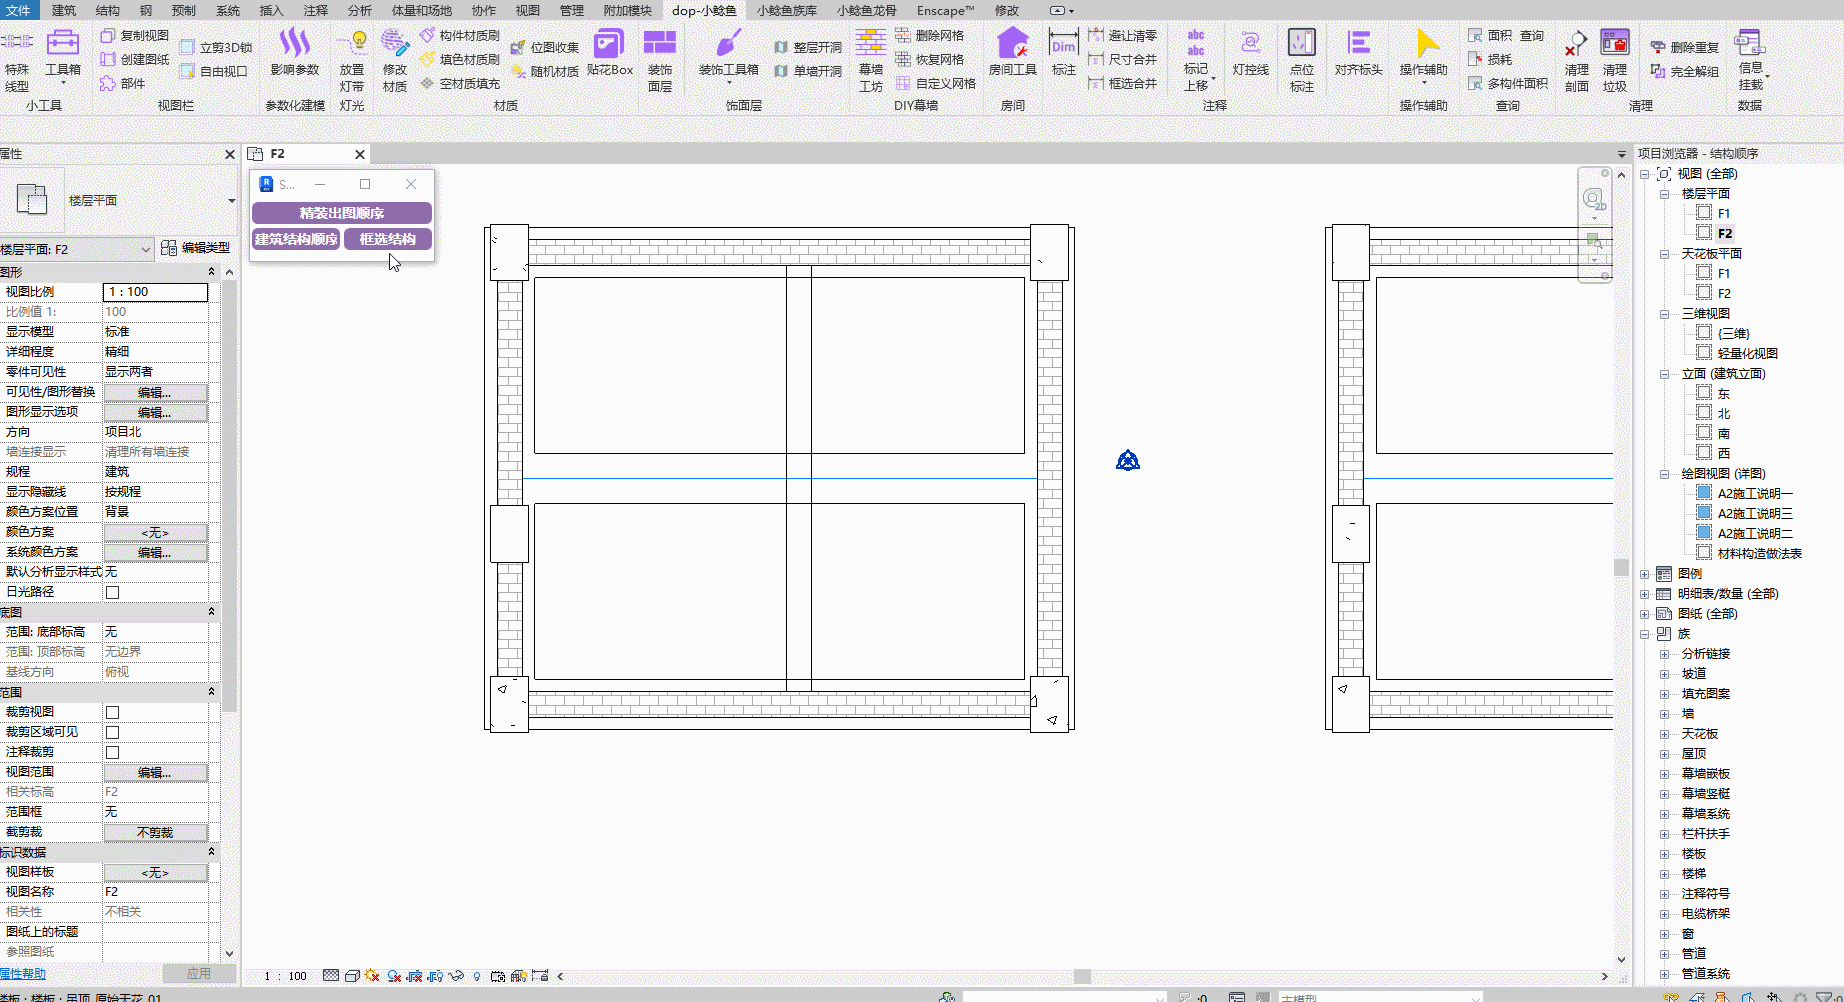
Task: Click the 视图比例 1:100 field
Action: click(155, 292)
